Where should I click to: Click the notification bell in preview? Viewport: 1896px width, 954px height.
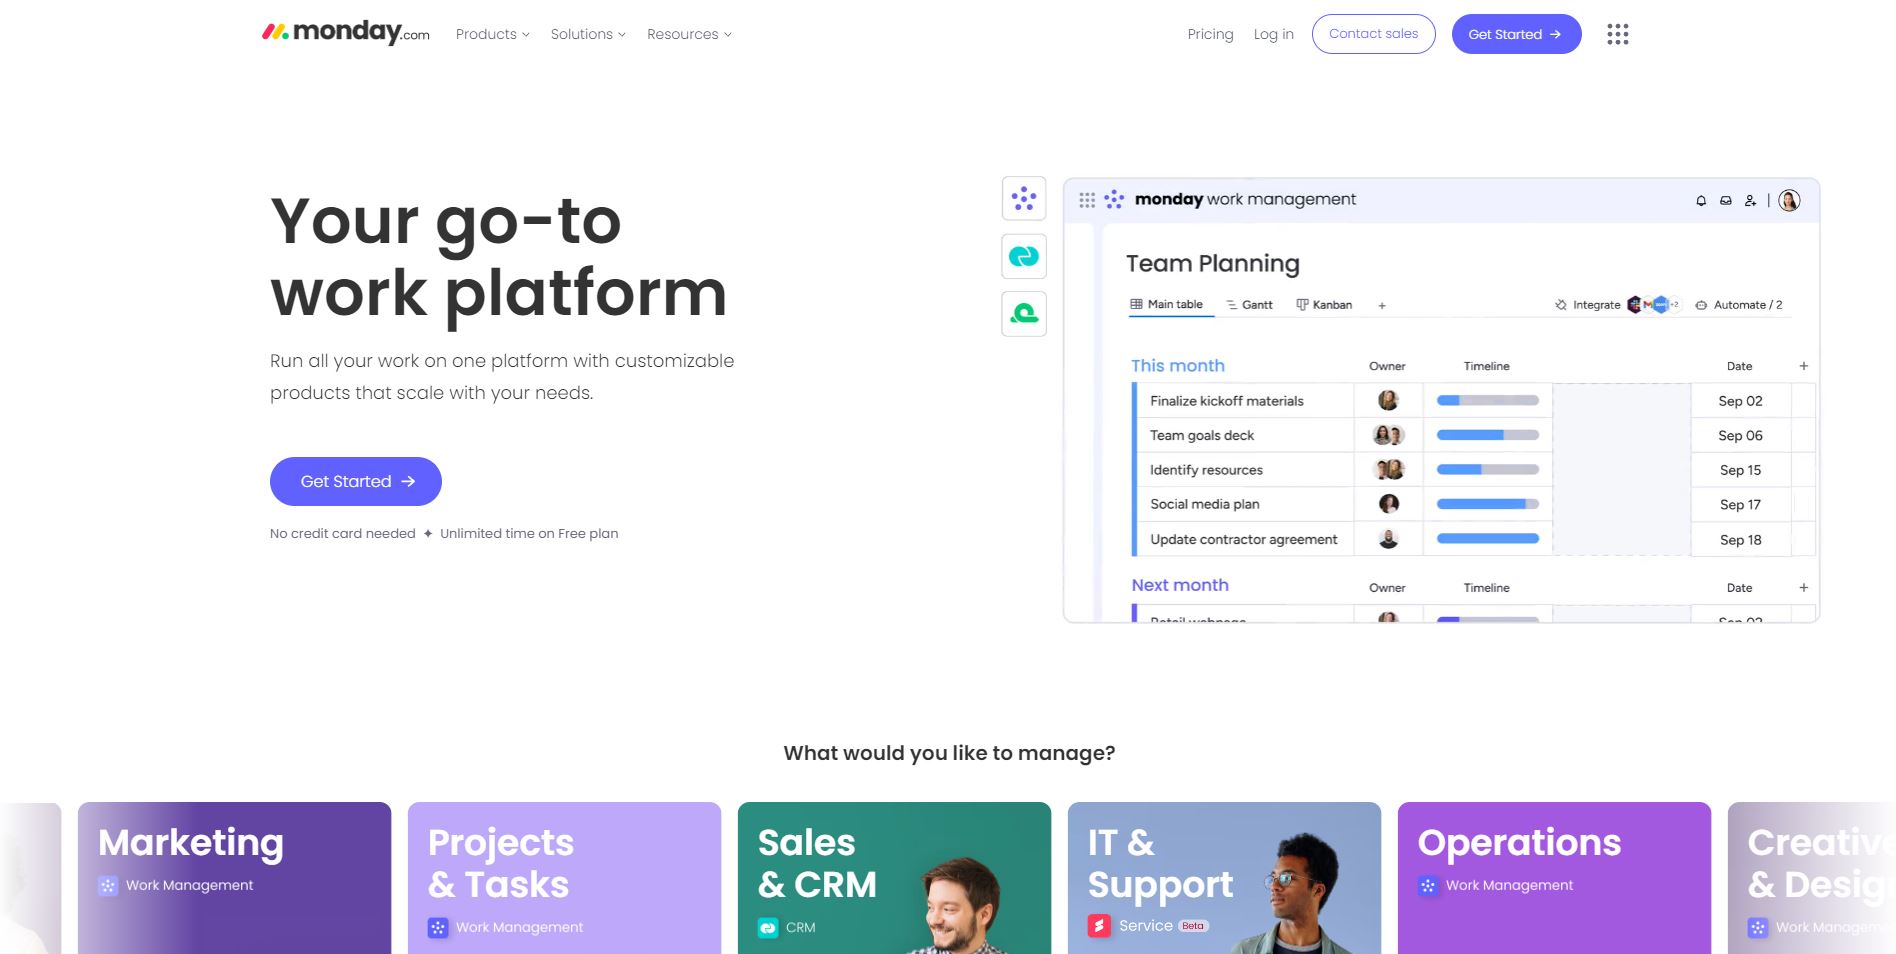click(x=1700, y=201)
